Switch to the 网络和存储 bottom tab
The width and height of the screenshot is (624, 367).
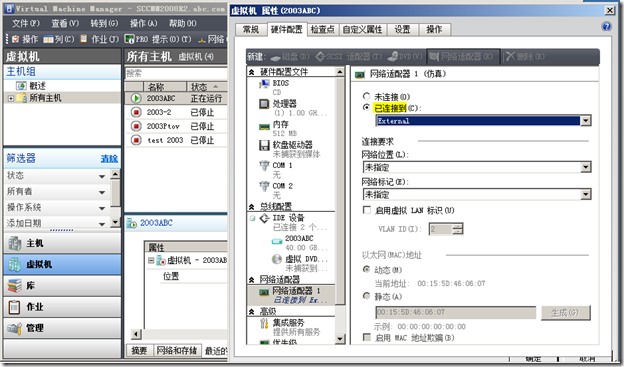[177, 350]
